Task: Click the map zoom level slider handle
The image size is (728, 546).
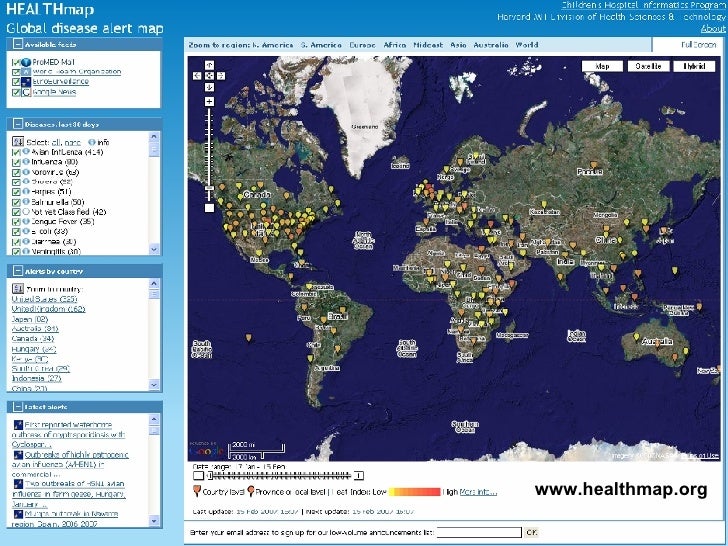Action: [209, 188]
